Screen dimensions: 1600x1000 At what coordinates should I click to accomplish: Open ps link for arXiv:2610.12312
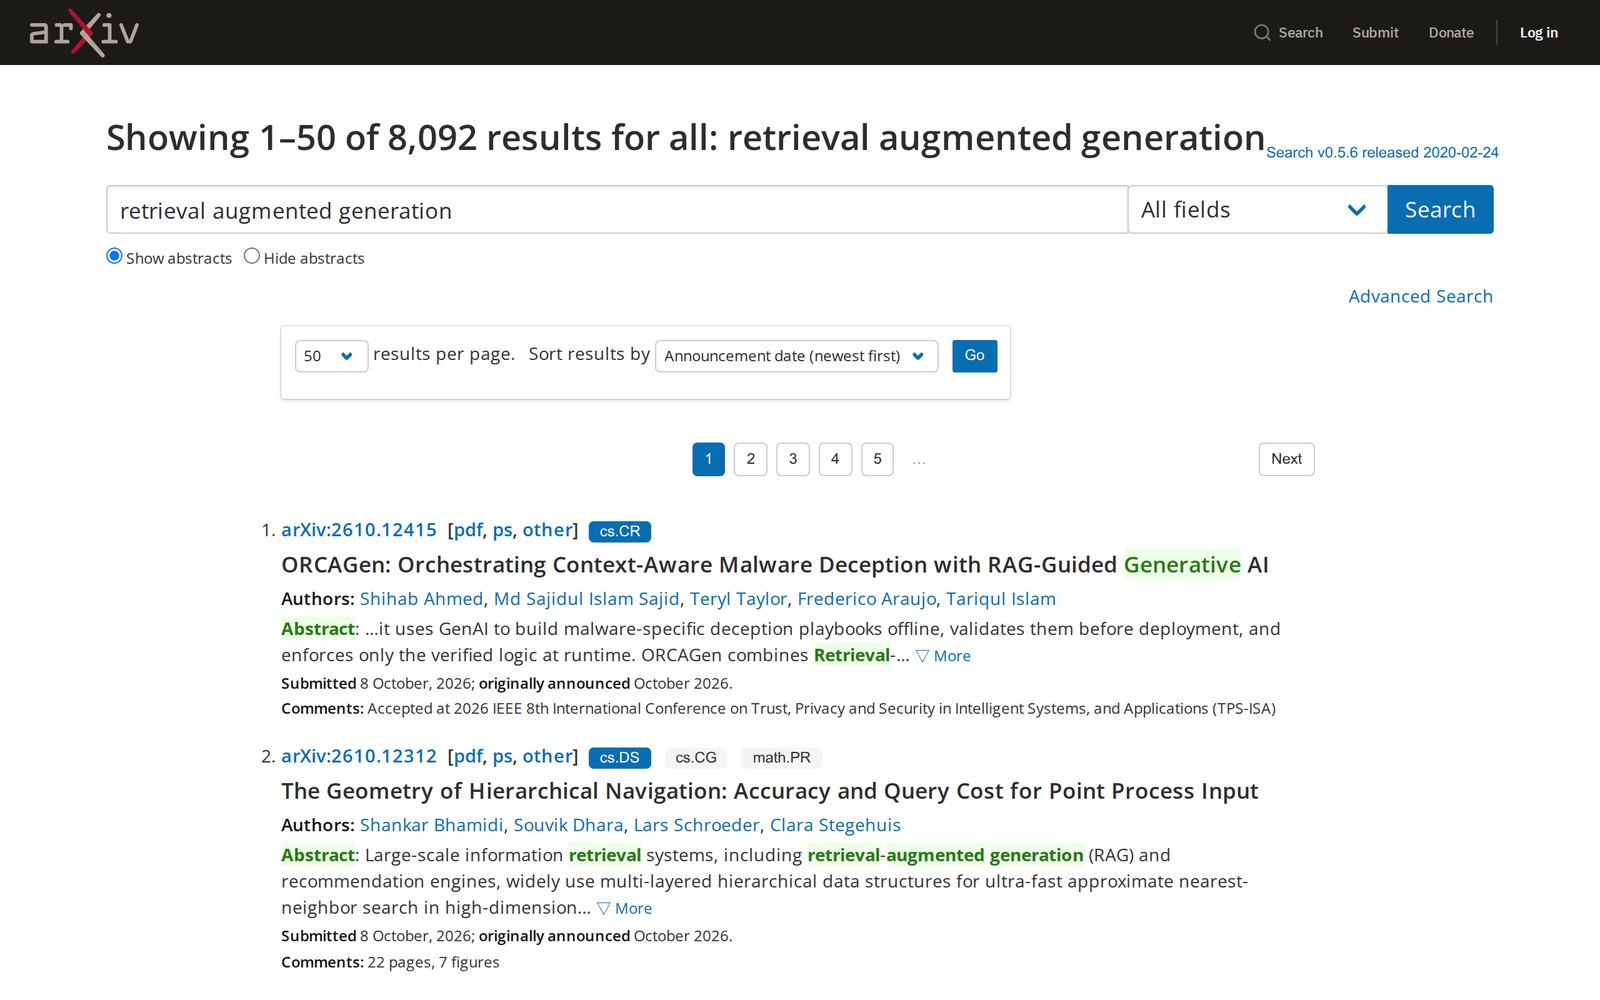tap(502, 756)
